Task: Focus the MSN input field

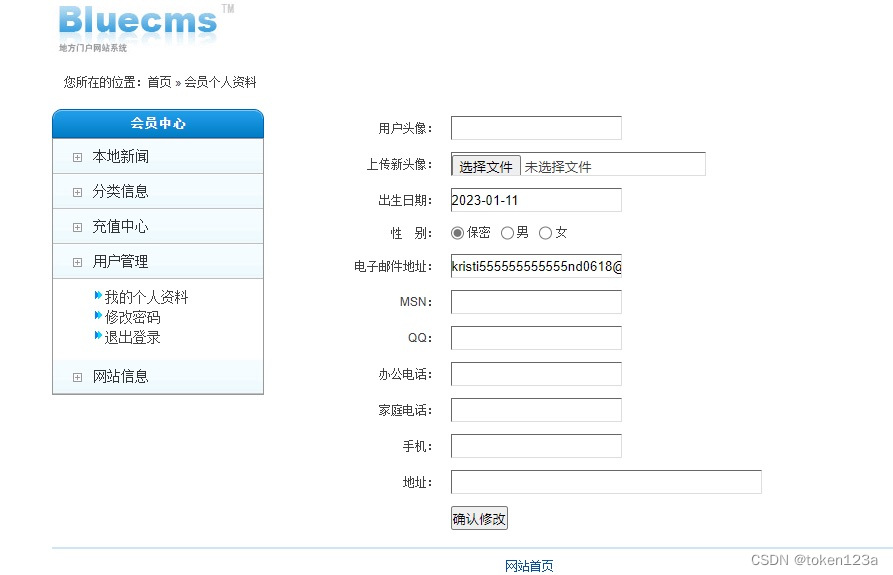Action: 536,302
